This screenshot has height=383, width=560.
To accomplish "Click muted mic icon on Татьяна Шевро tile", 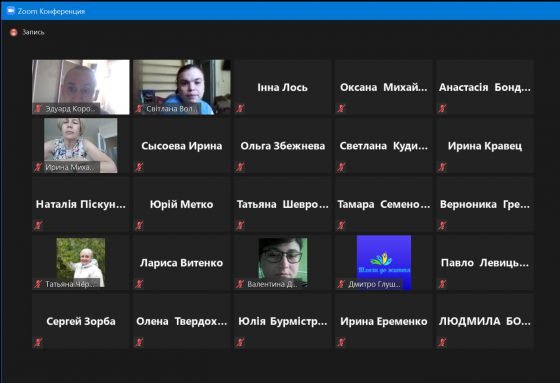I will click(x=240, y=225).
